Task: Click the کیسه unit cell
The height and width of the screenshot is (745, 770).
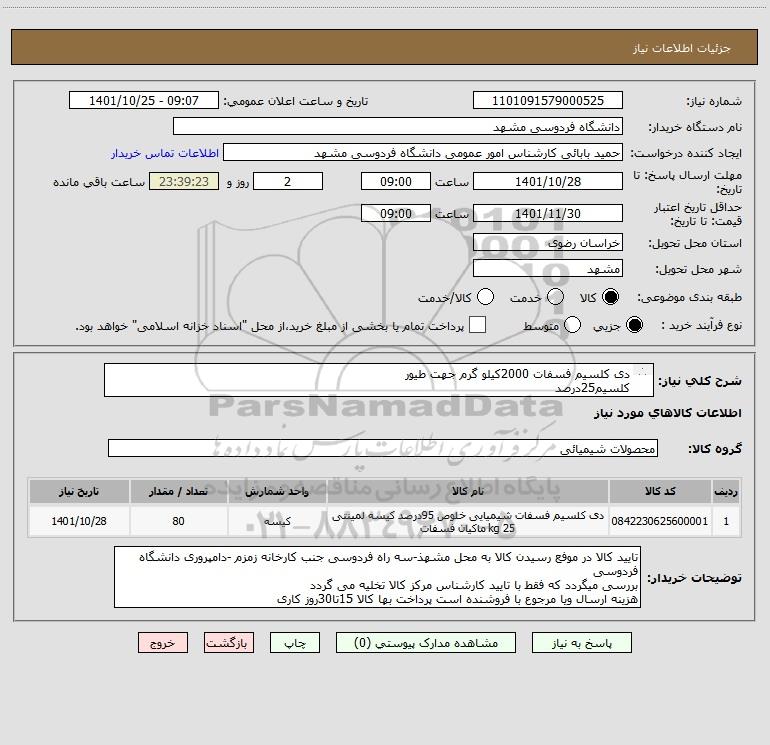Action: point(277,521)
